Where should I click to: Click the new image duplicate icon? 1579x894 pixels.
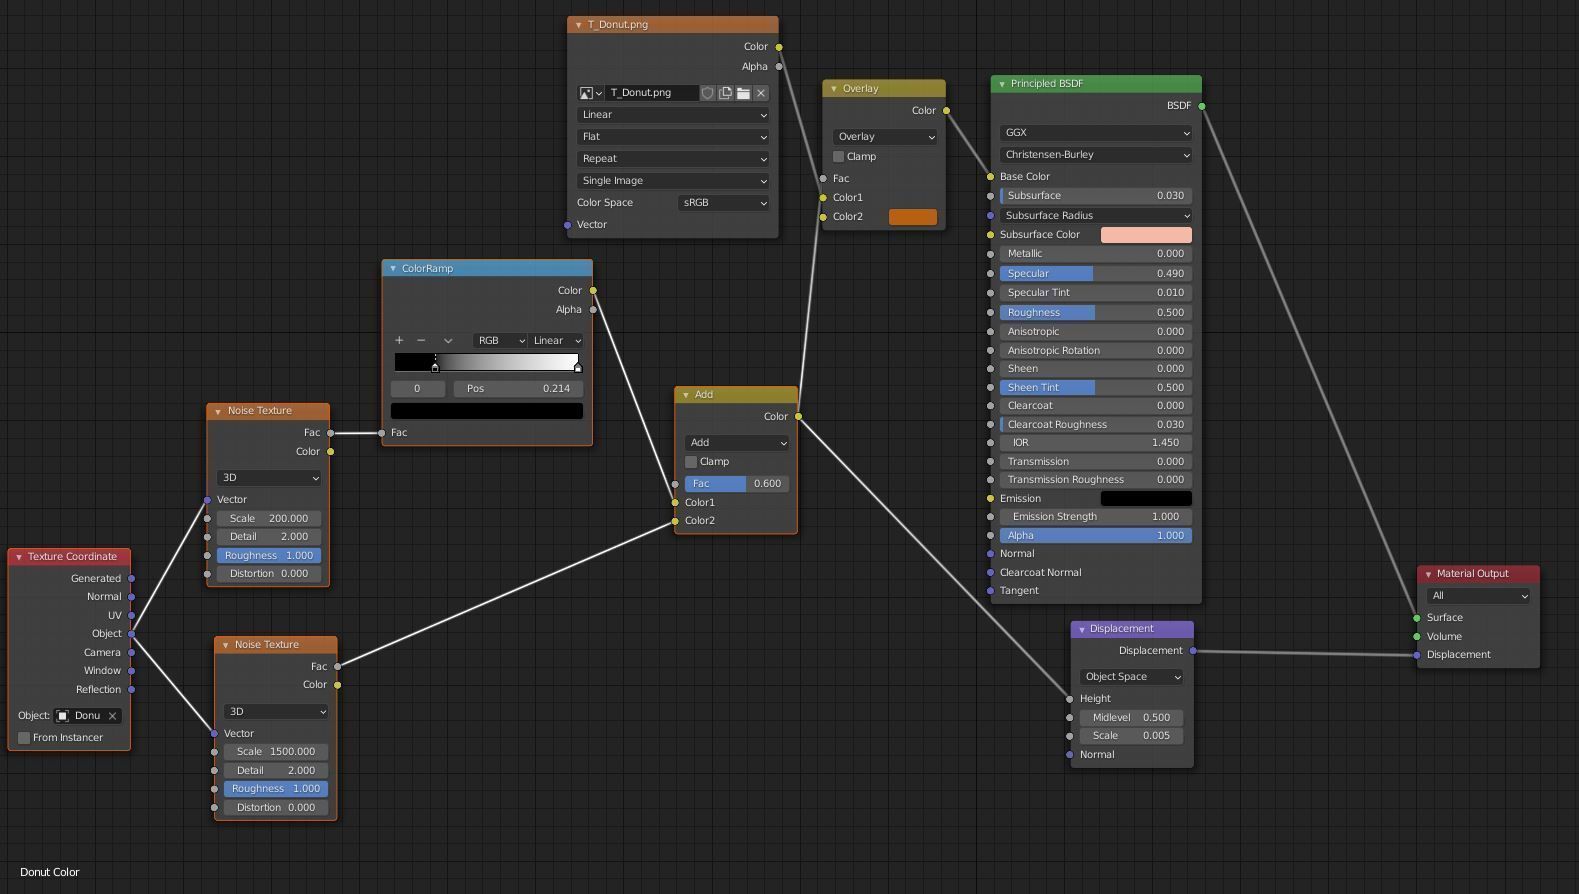click(726, 93)
